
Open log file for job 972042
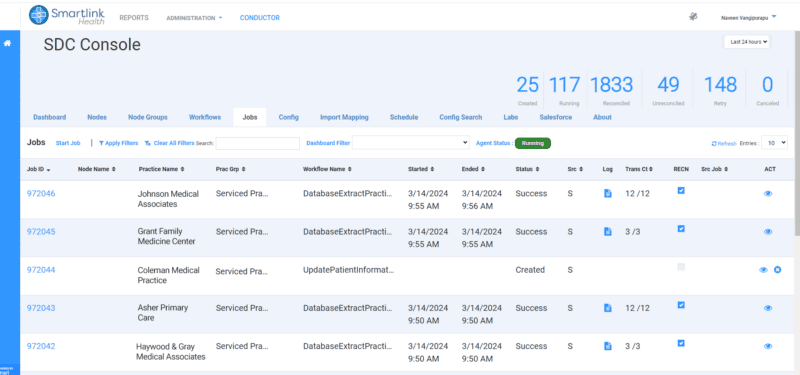click(608, 346)
